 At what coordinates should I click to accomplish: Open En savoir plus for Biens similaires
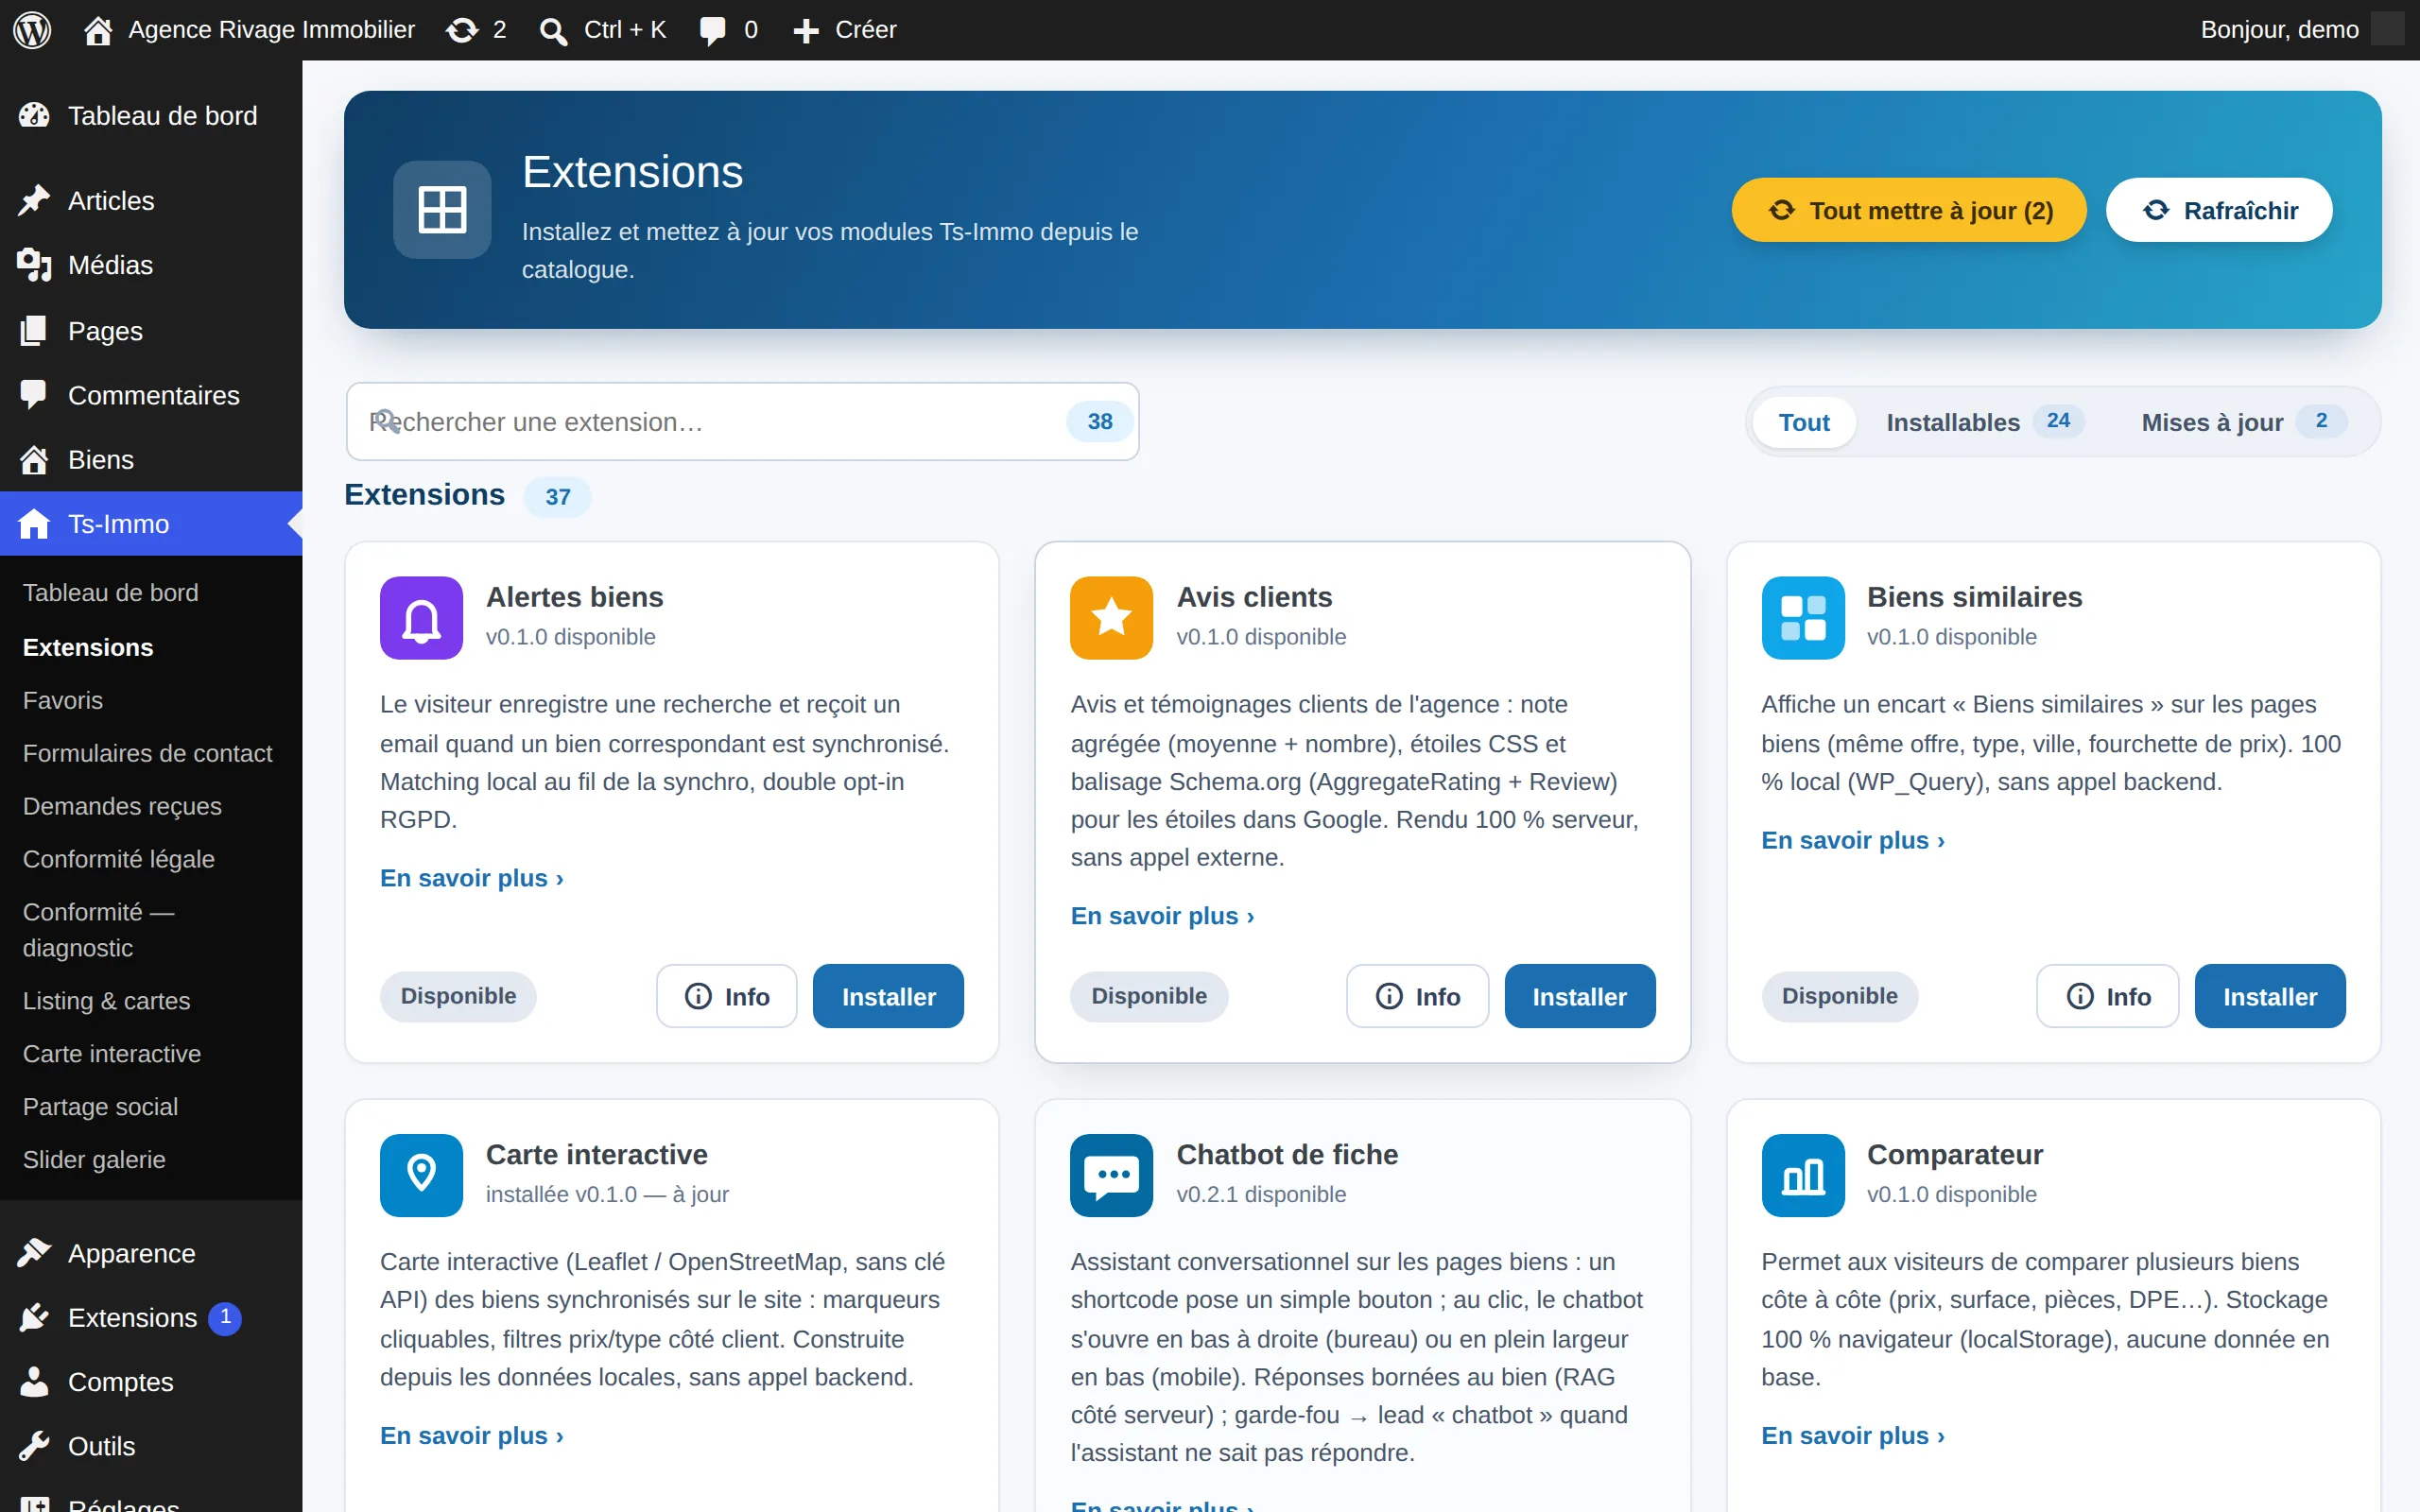tap(1853, 840)
